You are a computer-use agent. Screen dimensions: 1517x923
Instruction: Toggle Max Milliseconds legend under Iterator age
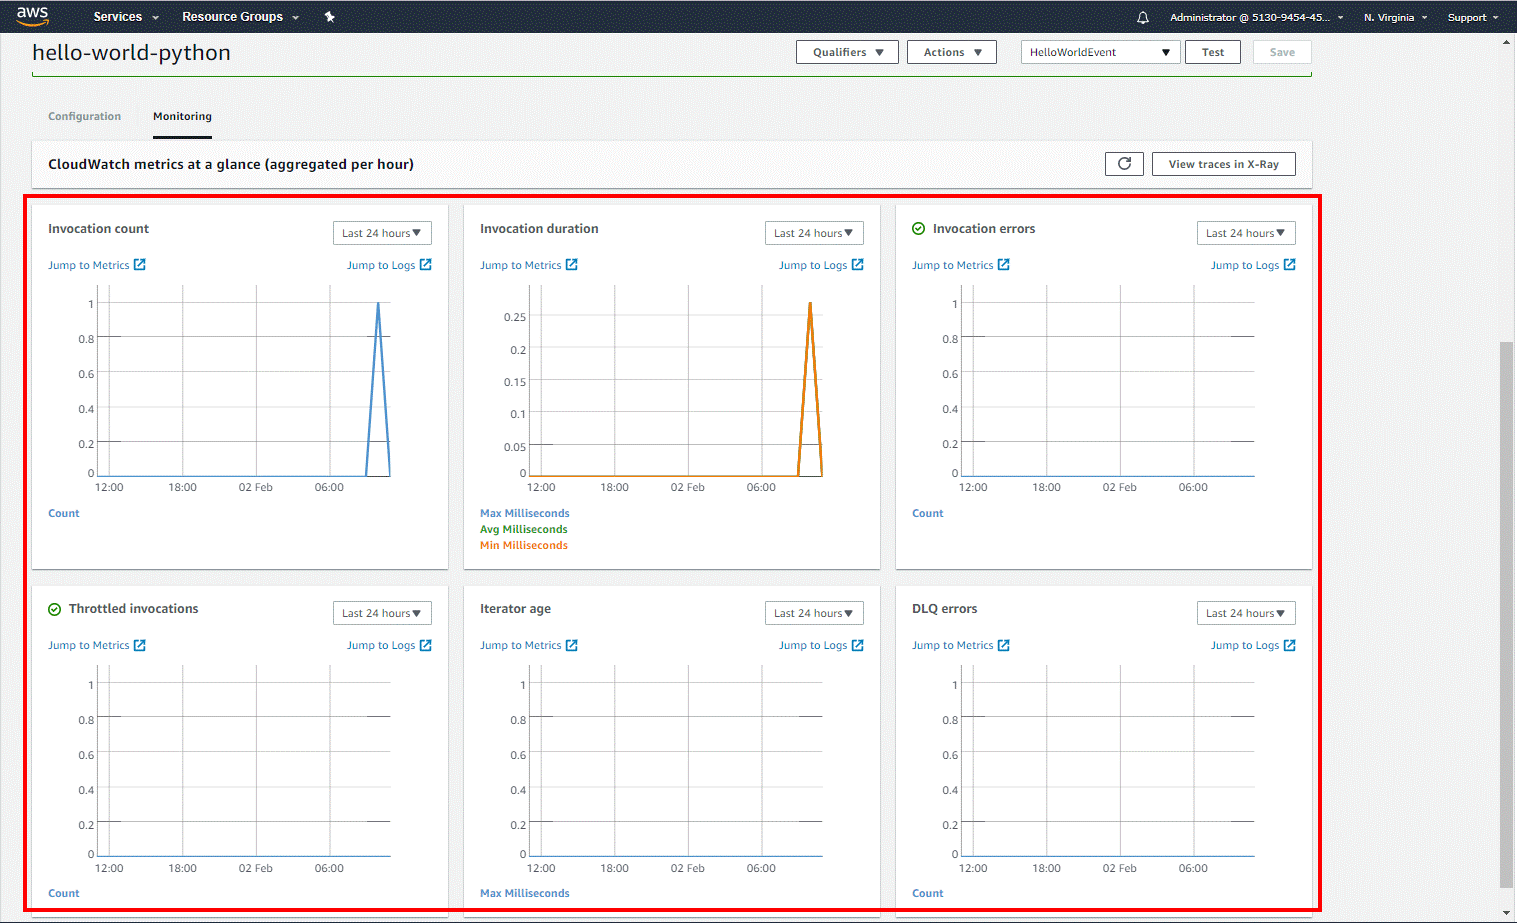tap(525, 893)
